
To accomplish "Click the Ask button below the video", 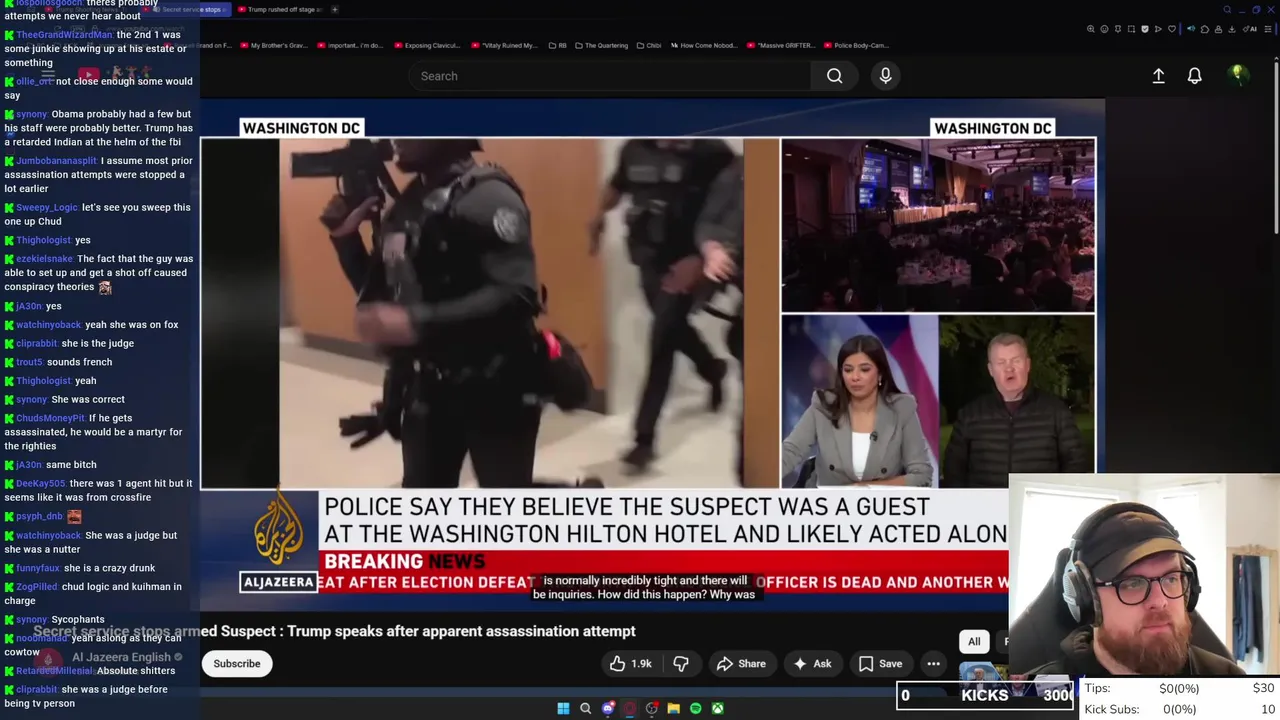I will click(x=812, y=664).
